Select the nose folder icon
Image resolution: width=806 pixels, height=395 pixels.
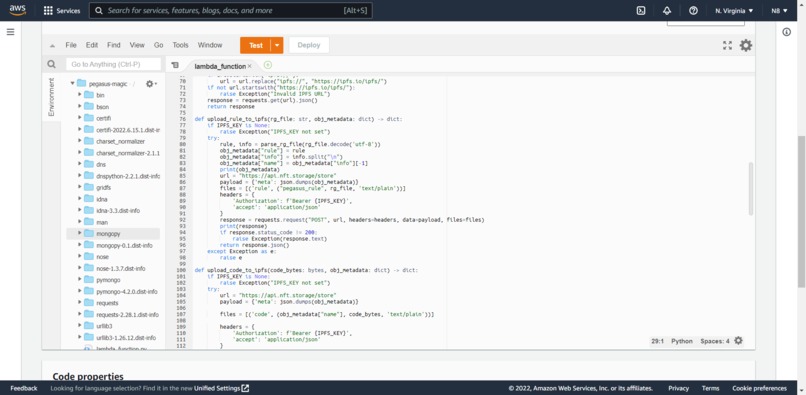pyautogui.click(x=89, y=257)
